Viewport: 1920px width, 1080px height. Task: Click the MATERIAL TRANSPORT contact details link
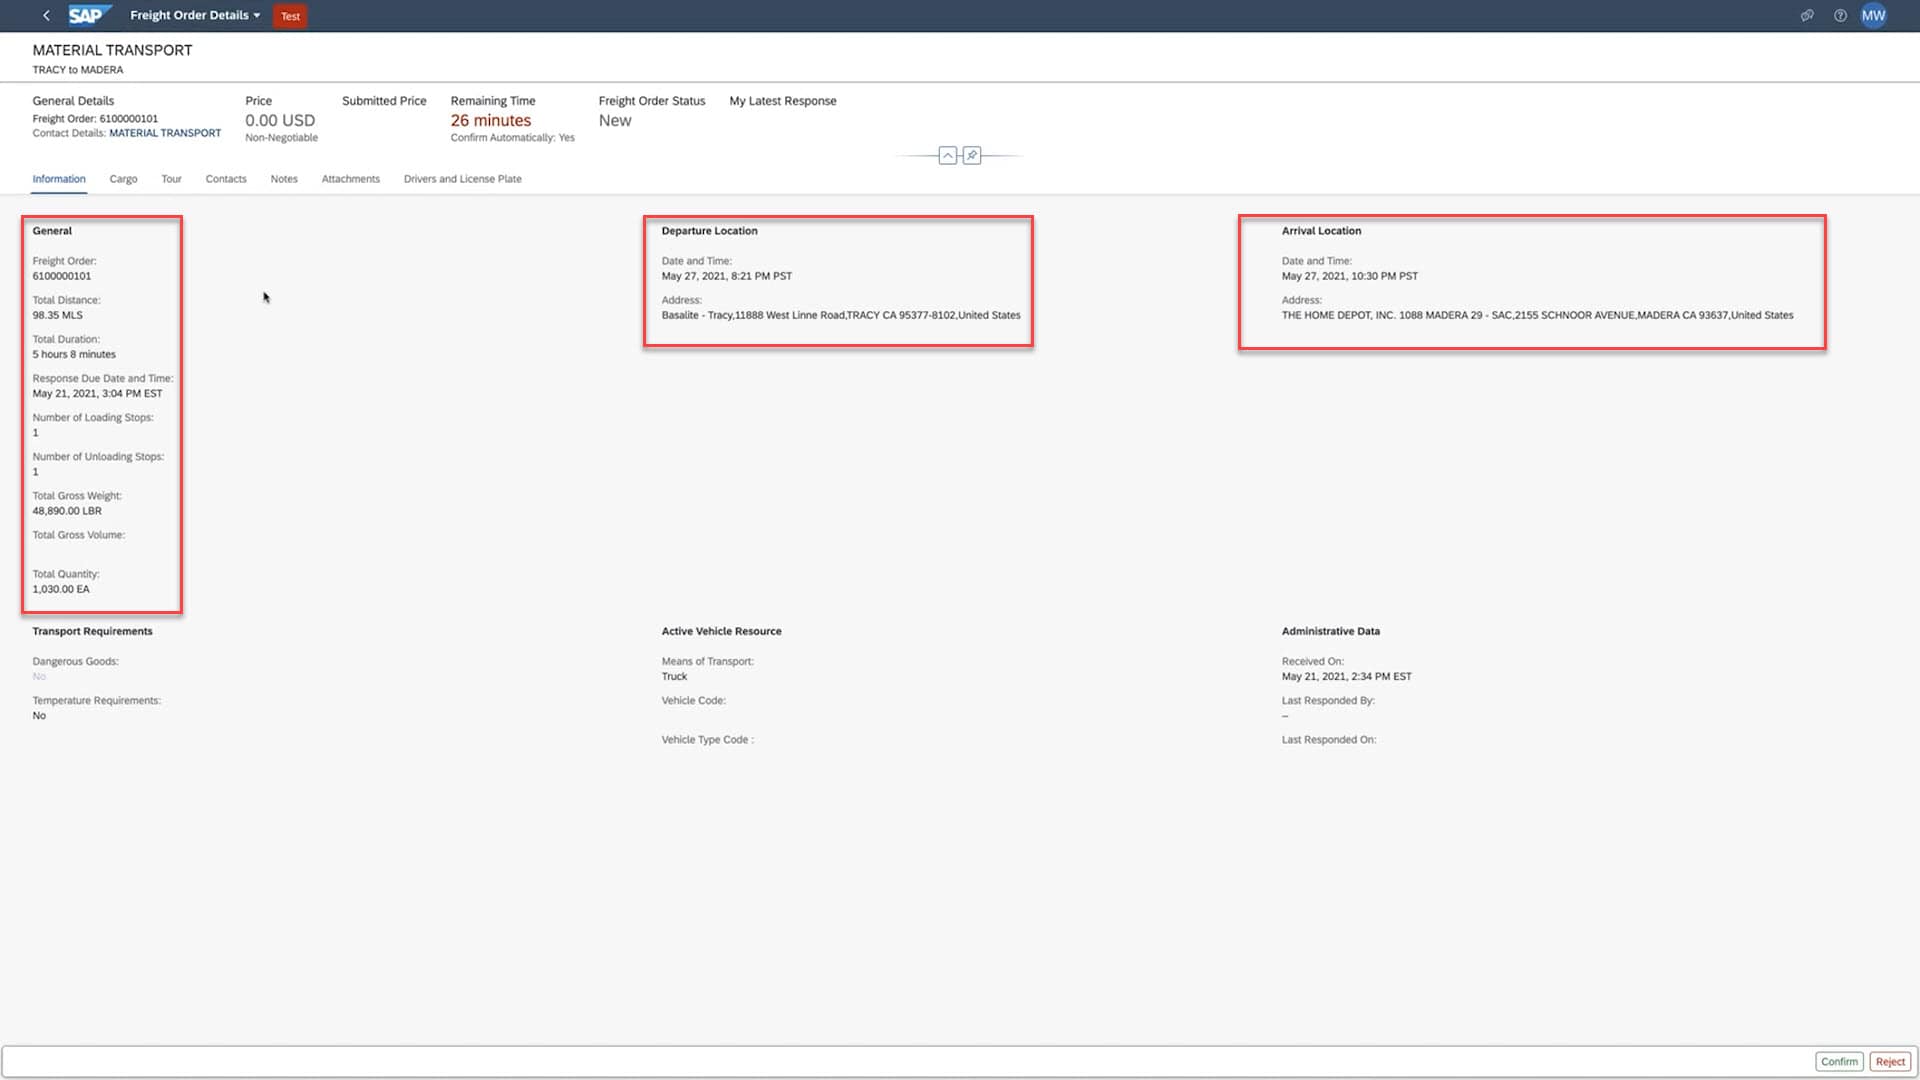coord(165,133)
